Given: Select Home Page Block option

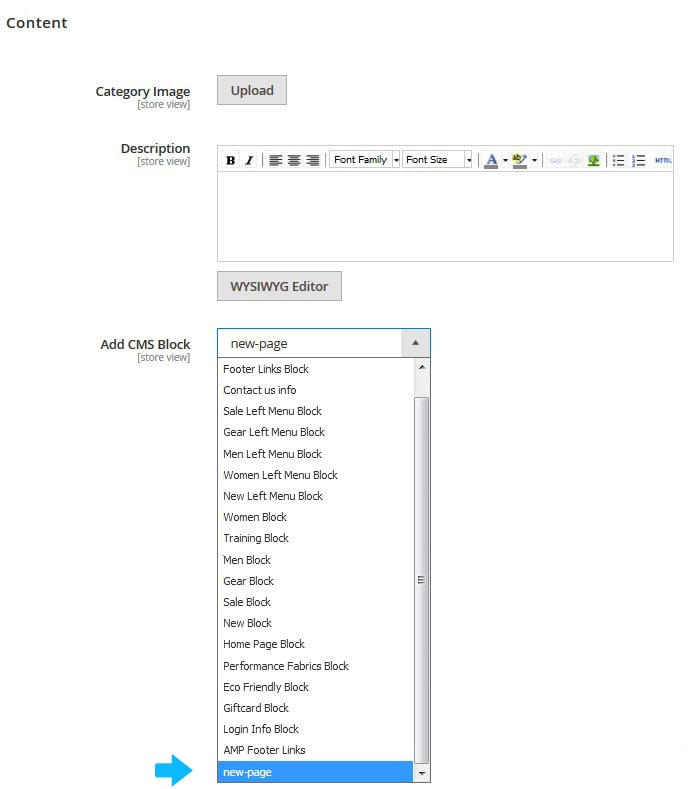Looking at the screenshot, I should tap(316, 645).
